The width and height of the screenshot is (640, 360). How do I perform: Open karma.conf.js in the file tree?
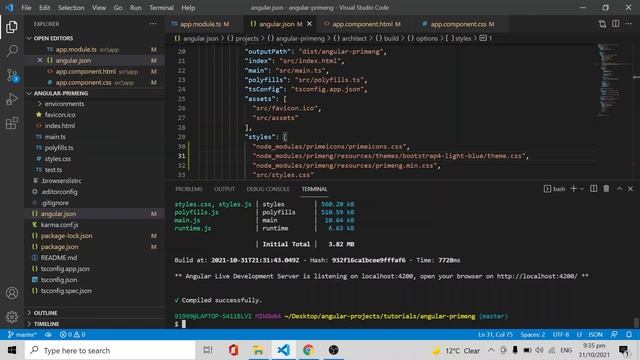click(x=60, y=225)
